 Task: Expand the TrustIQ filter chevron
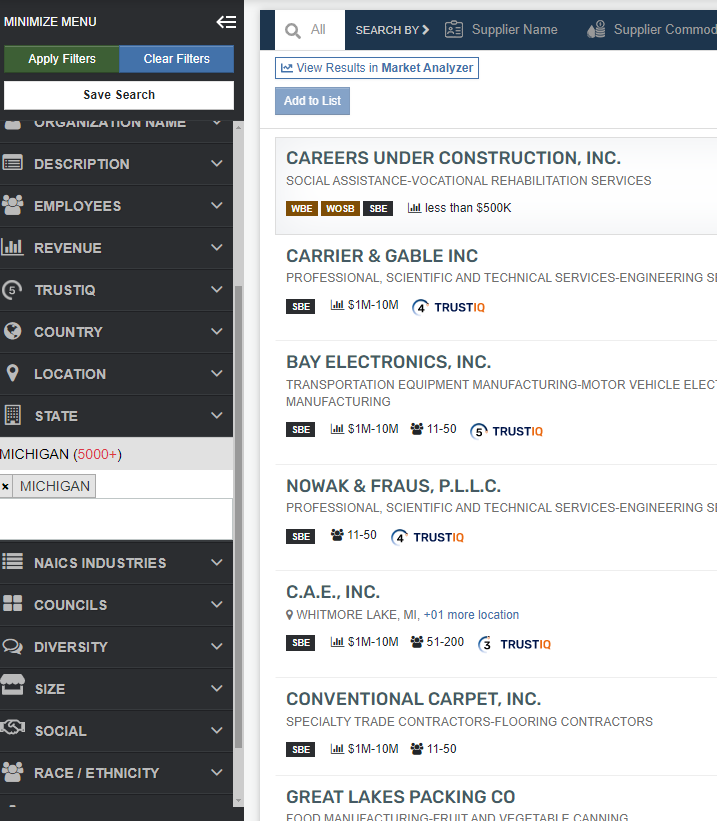point(217,289)
